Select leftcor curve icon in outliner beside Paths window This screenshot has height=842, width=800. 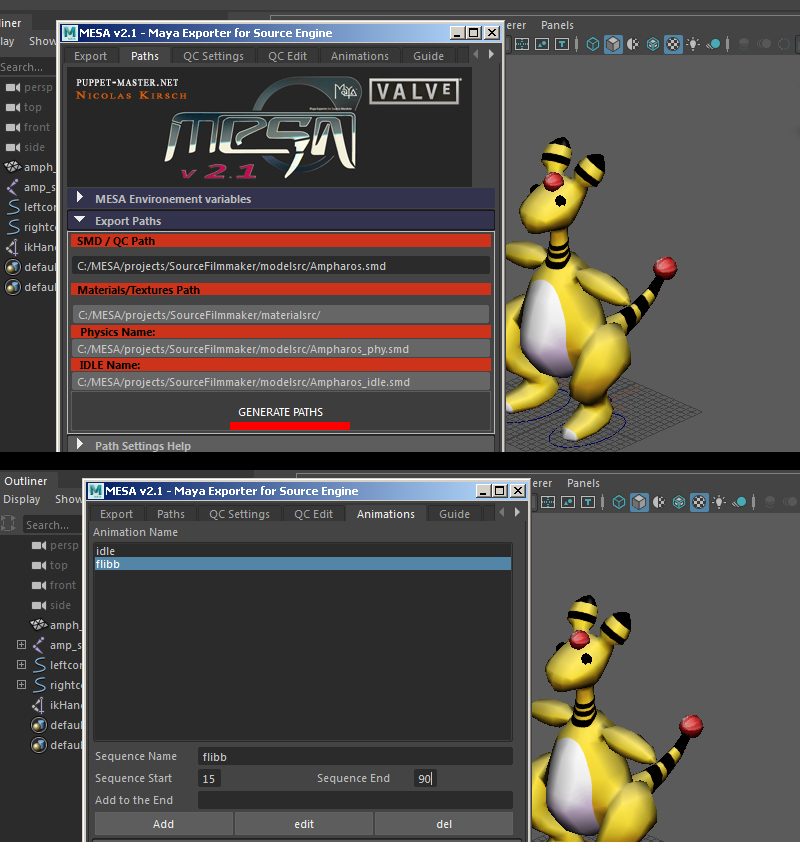coord(13,207)
